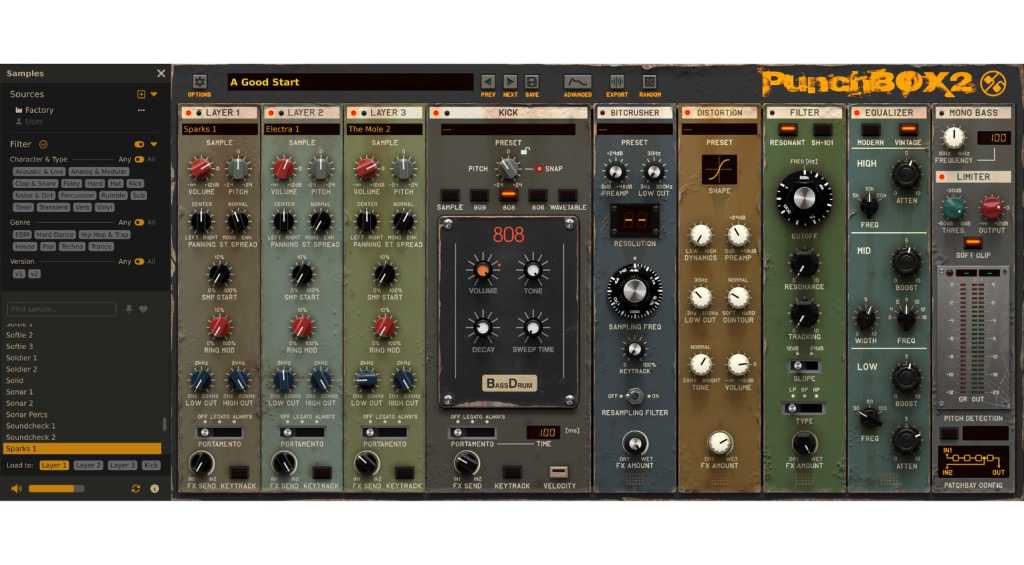Select the 909 kick generator tab
1024x565 pixels.
479,195
